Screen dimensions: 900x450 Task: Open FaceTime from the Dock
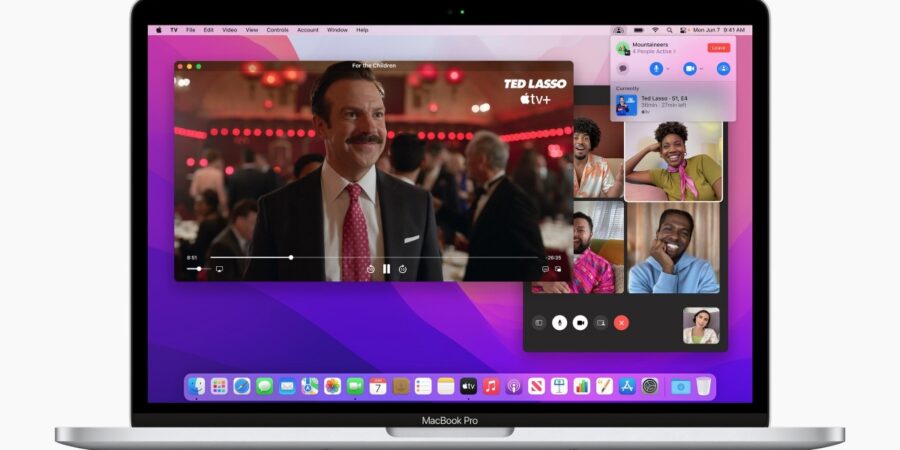click(x=355, y=386)
